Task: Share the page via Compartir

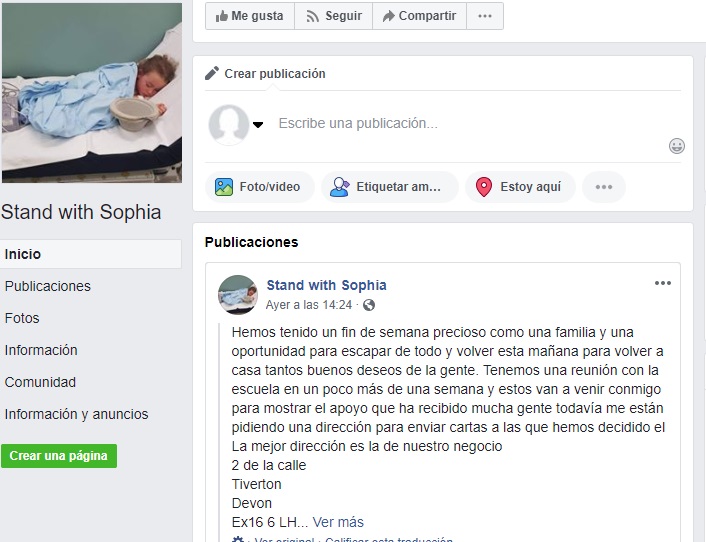Action: (420, 16)
